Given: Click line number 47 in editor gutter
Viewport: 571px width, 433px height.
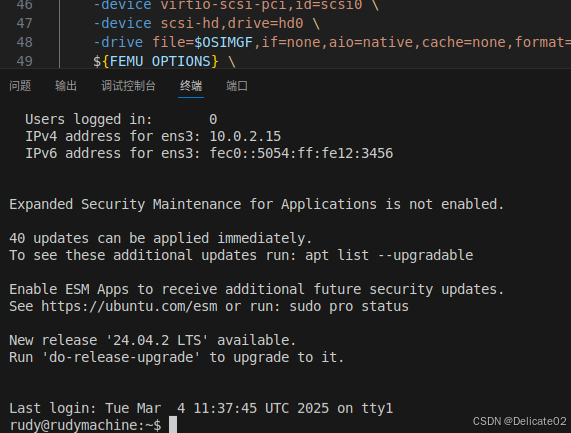Looking at the screenshot, I should click(24, 23).
